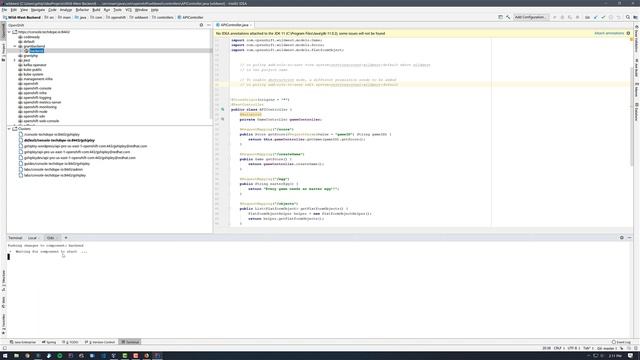Switch to the Odo terminal tab
This screenshot has width=640, height=360.
click(x=51, y=238)
